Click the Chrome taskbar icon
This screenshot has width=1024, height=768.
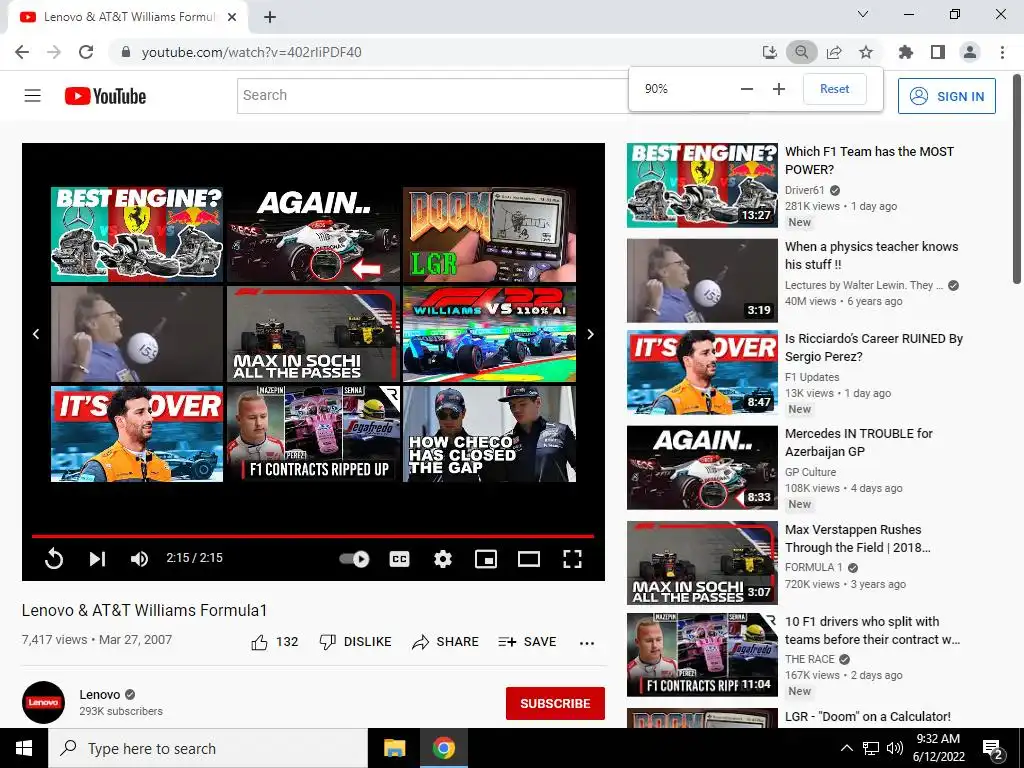pos(443,748)
